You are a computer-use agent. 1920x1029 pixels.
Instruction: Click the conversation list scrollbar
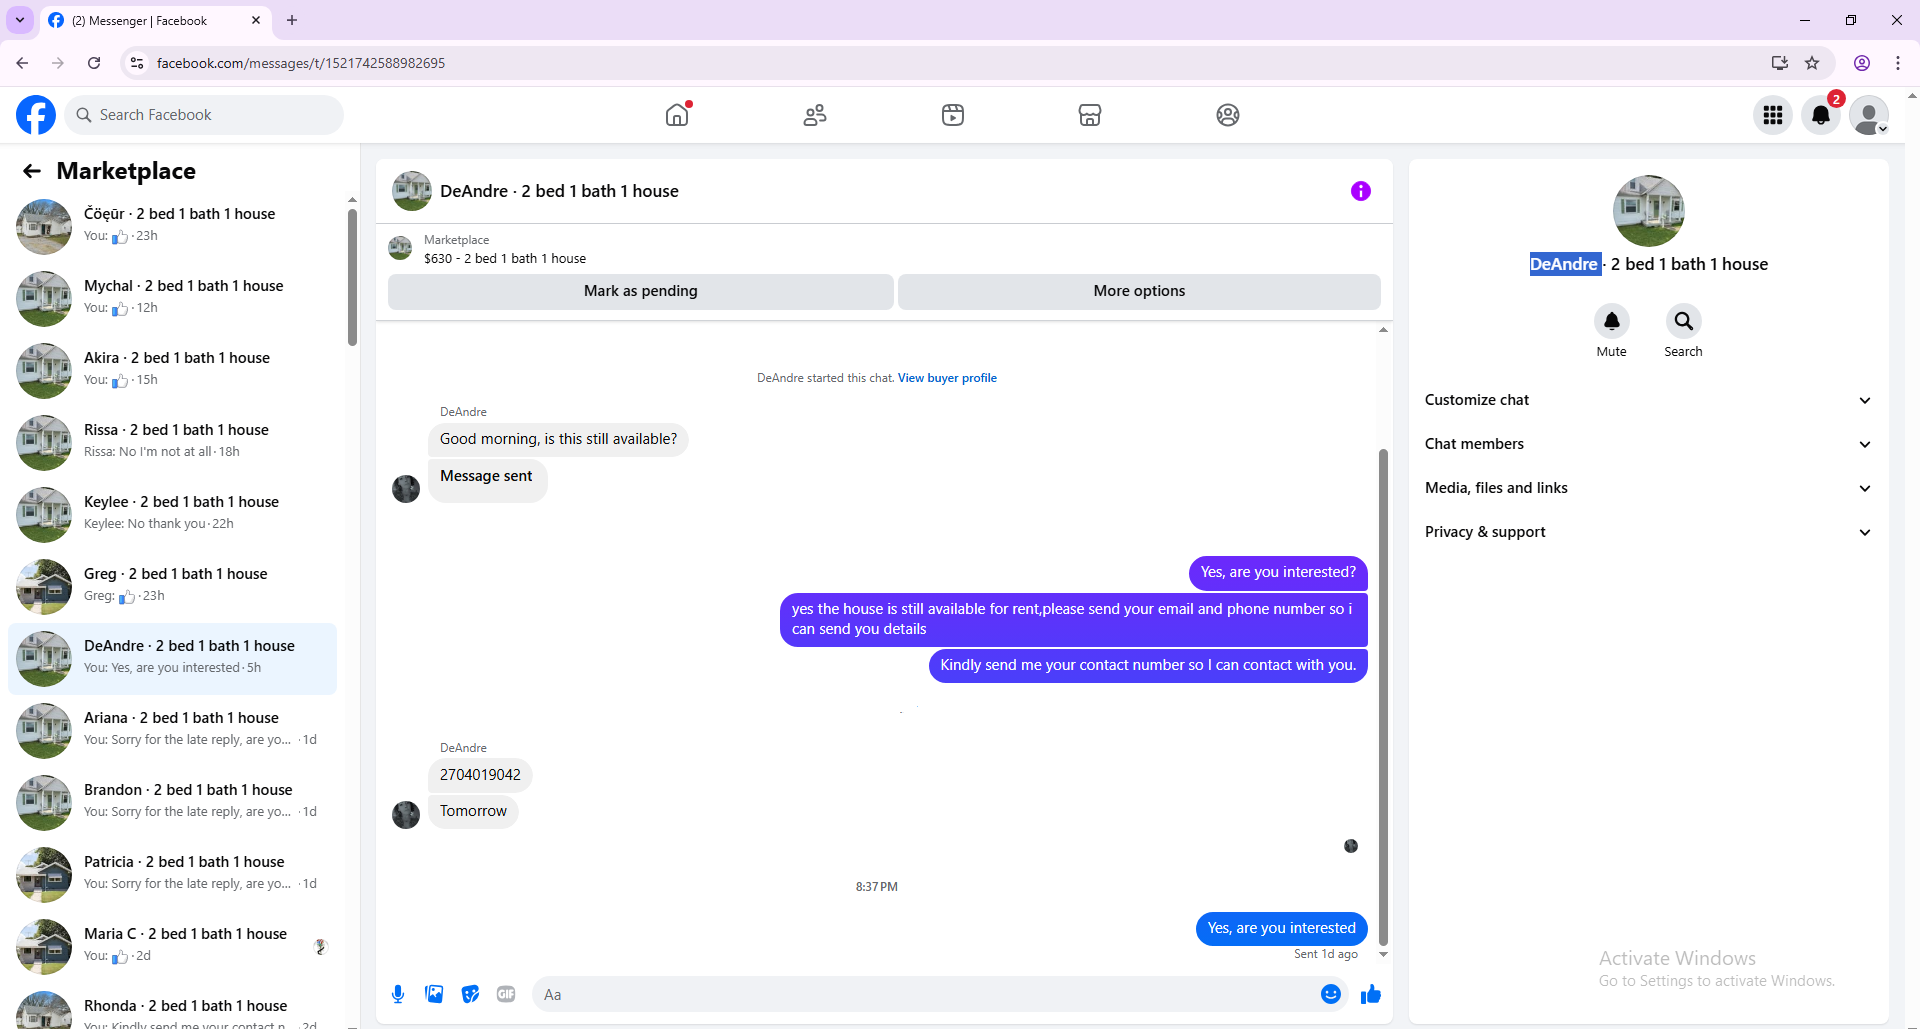click(352, 277)
